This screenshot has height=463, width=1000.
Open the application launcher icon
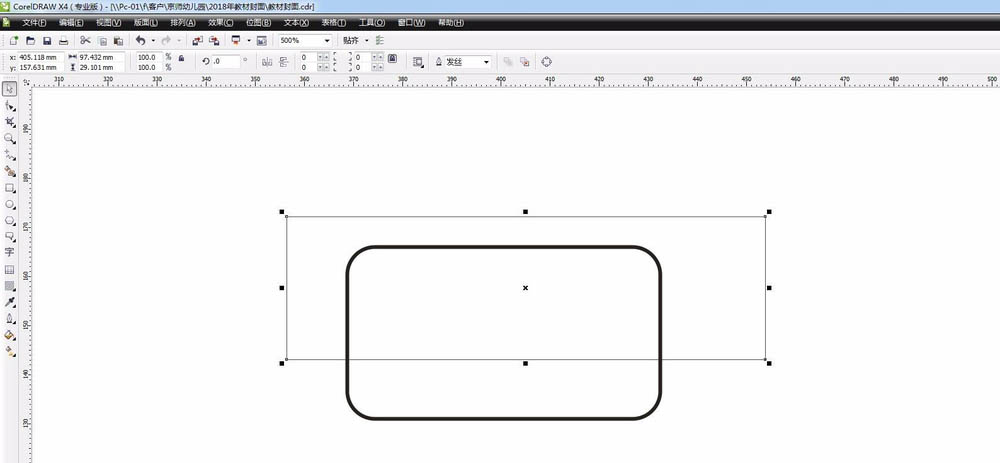point(236,40)
